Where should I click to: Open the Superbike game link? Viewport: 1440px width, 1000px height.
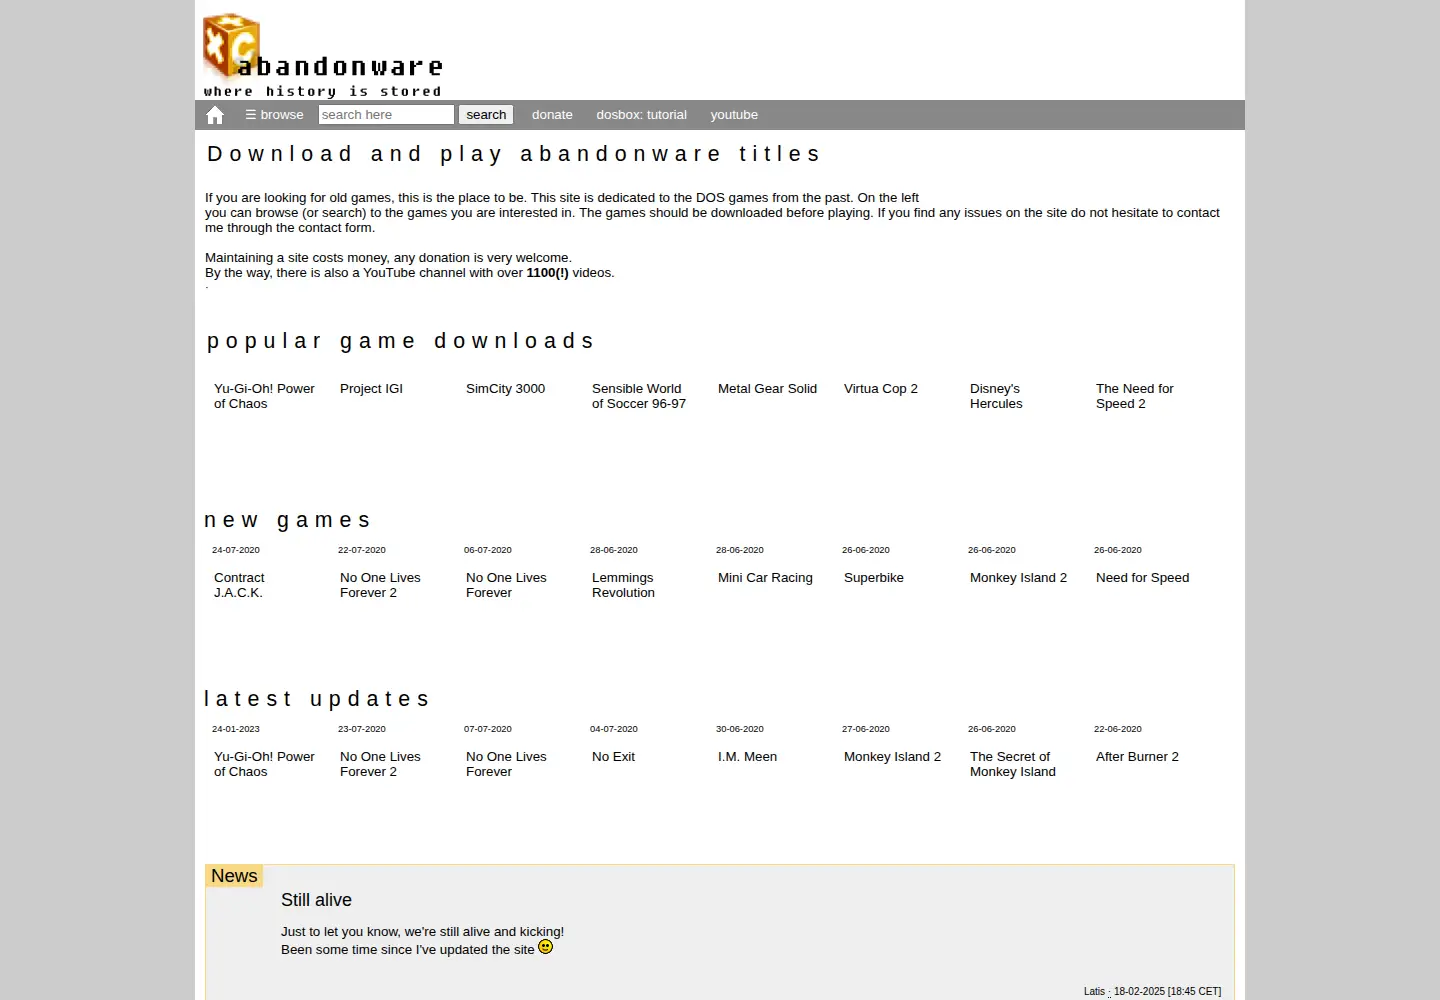[874, 578]
